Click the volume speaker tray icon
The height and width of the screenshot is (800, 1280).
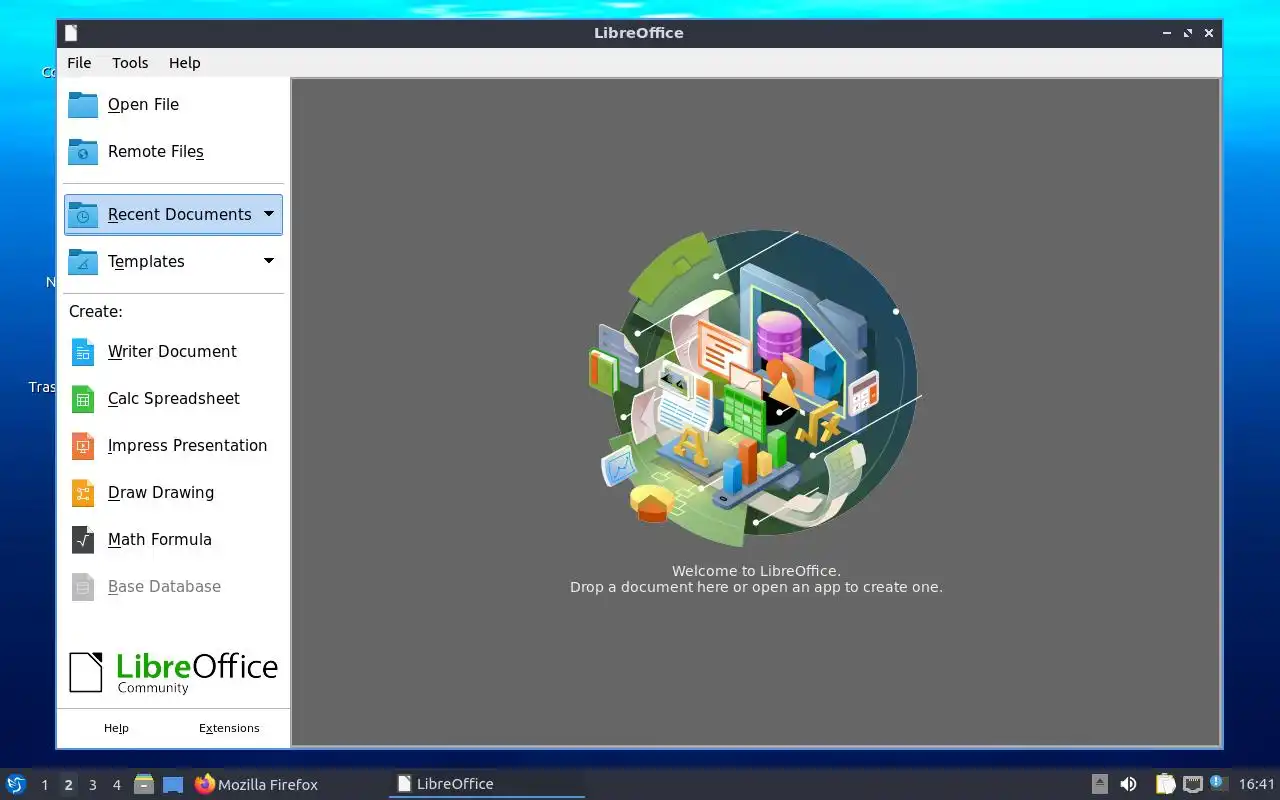[1128, 784]
